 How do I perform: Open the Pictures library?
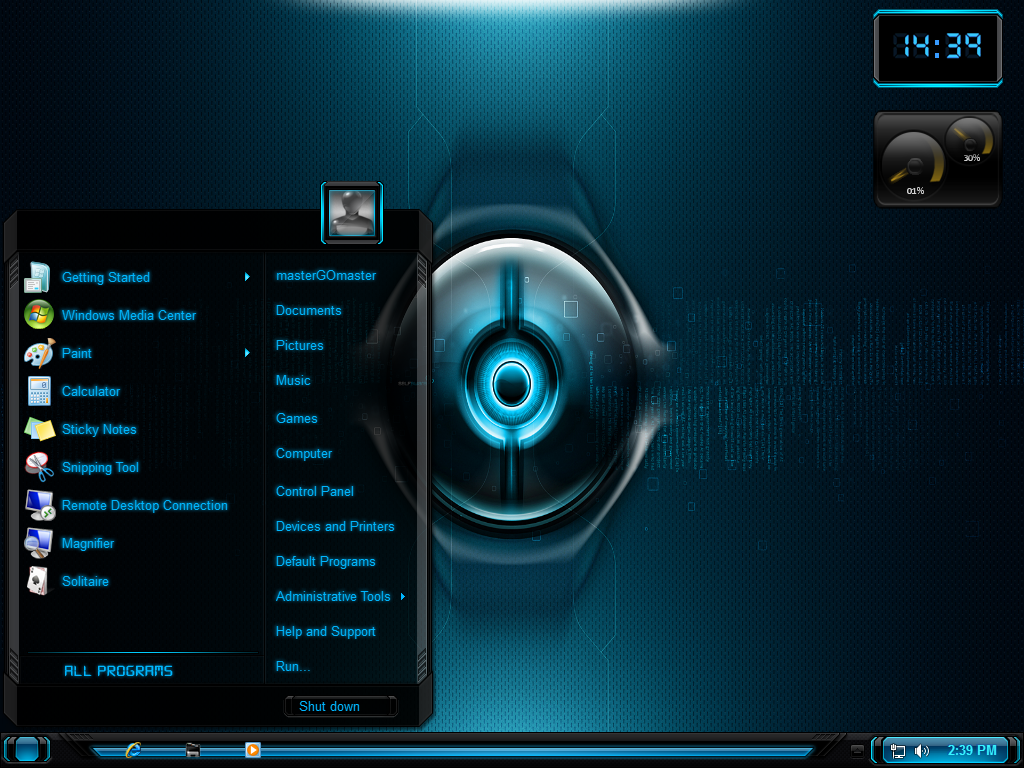coord(299,345)
